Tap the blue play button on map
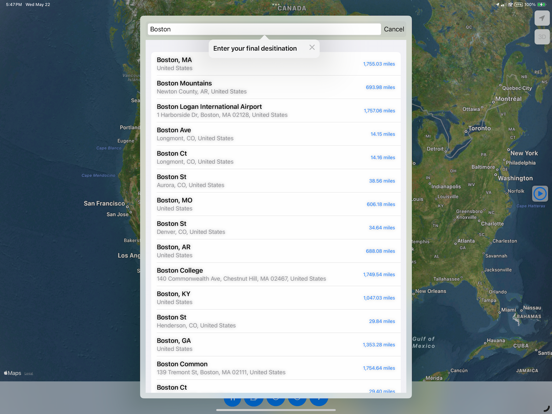 tap(540, 193)
